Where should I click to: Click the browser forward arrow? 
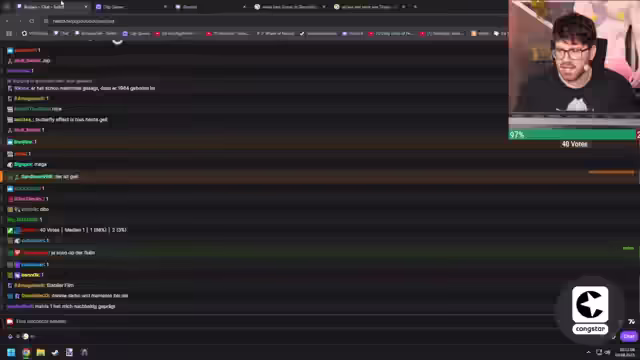click(x=20, y=21)
